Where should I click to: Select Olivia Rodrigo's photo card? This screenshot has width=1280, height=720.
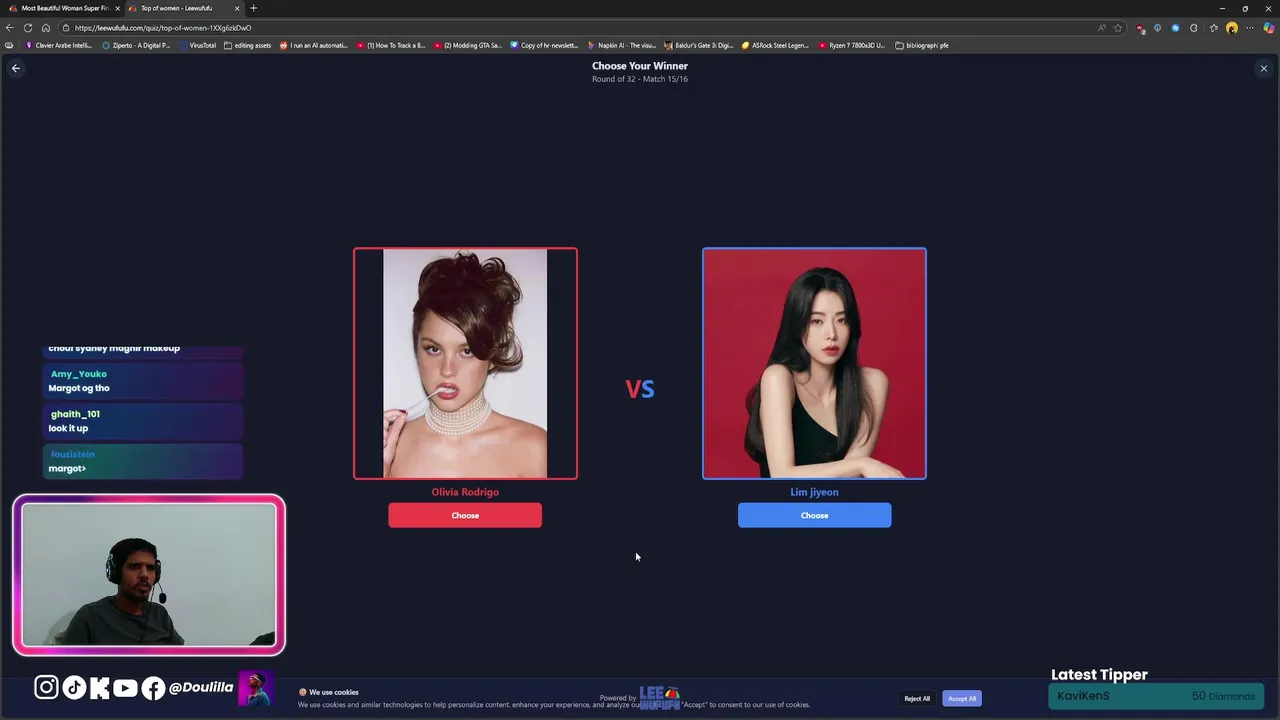point(465,363)
